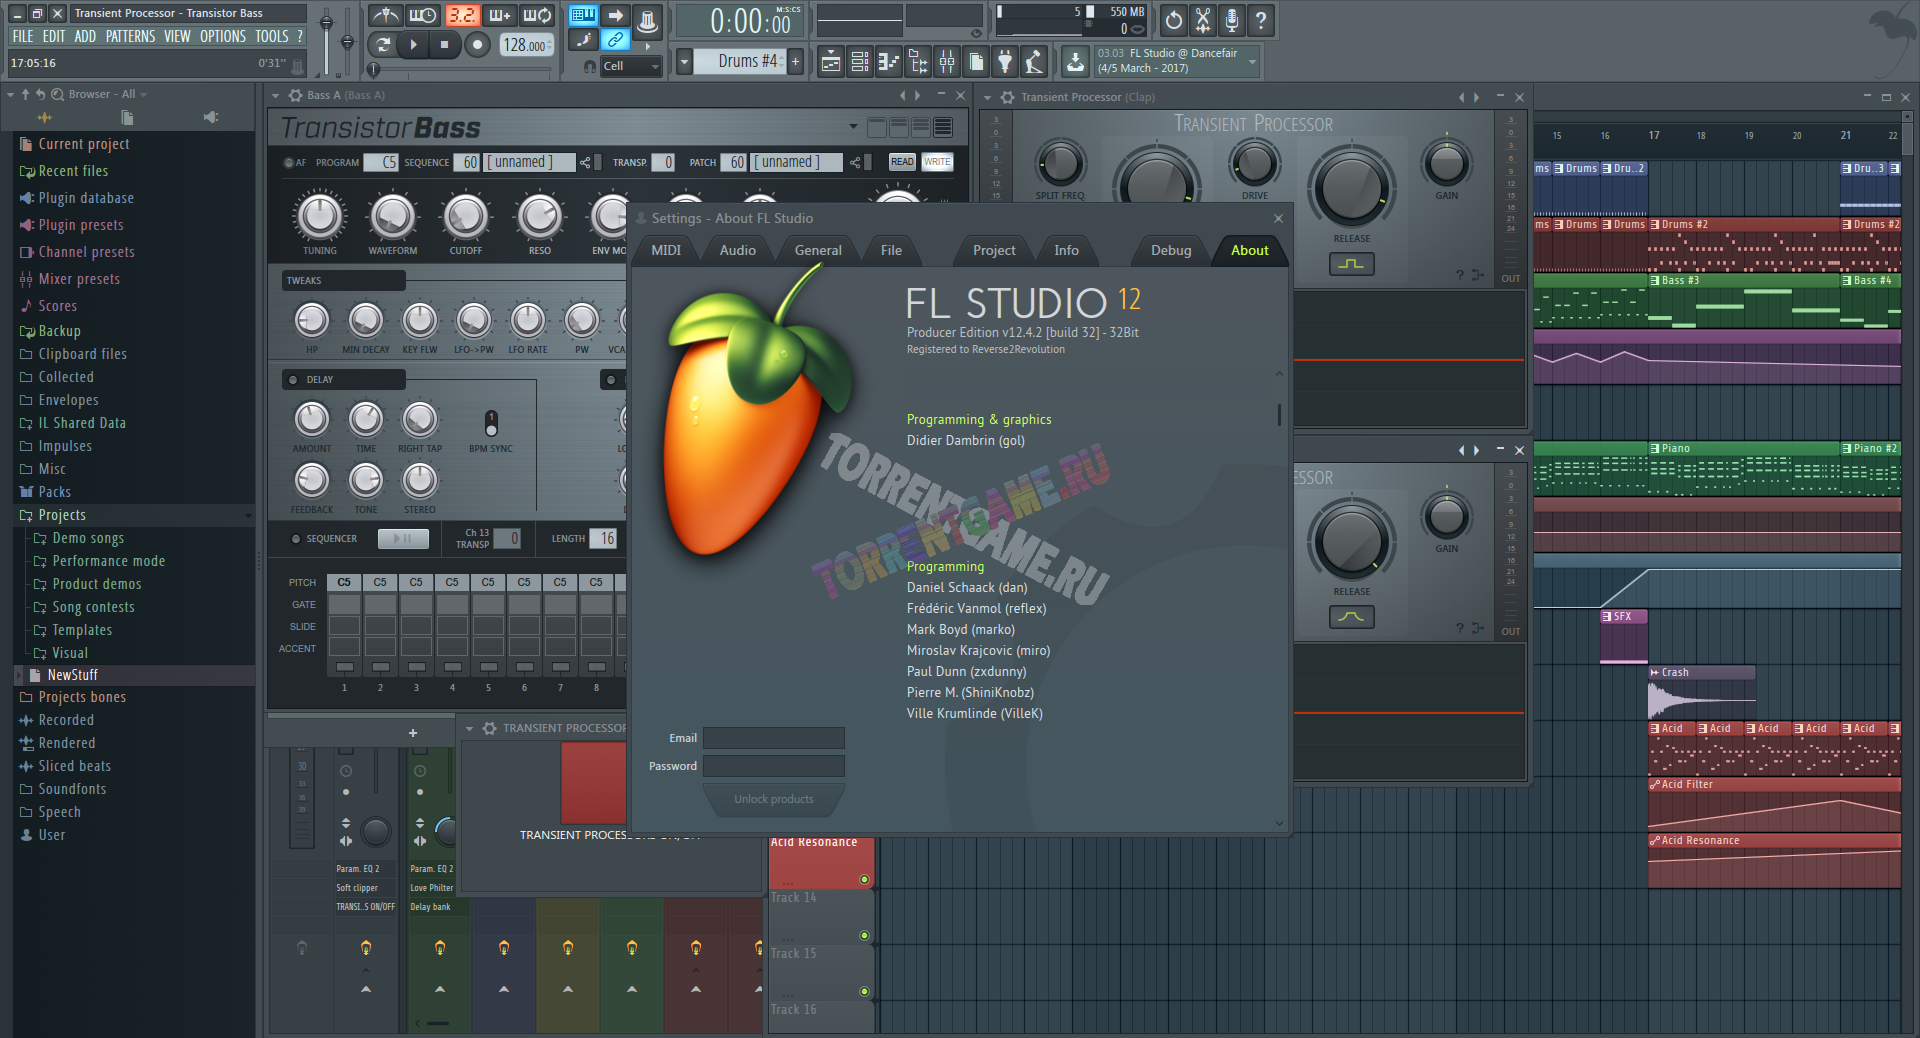
Task: Toggle the DELAY section on/off LED
Action: (293, 380)
